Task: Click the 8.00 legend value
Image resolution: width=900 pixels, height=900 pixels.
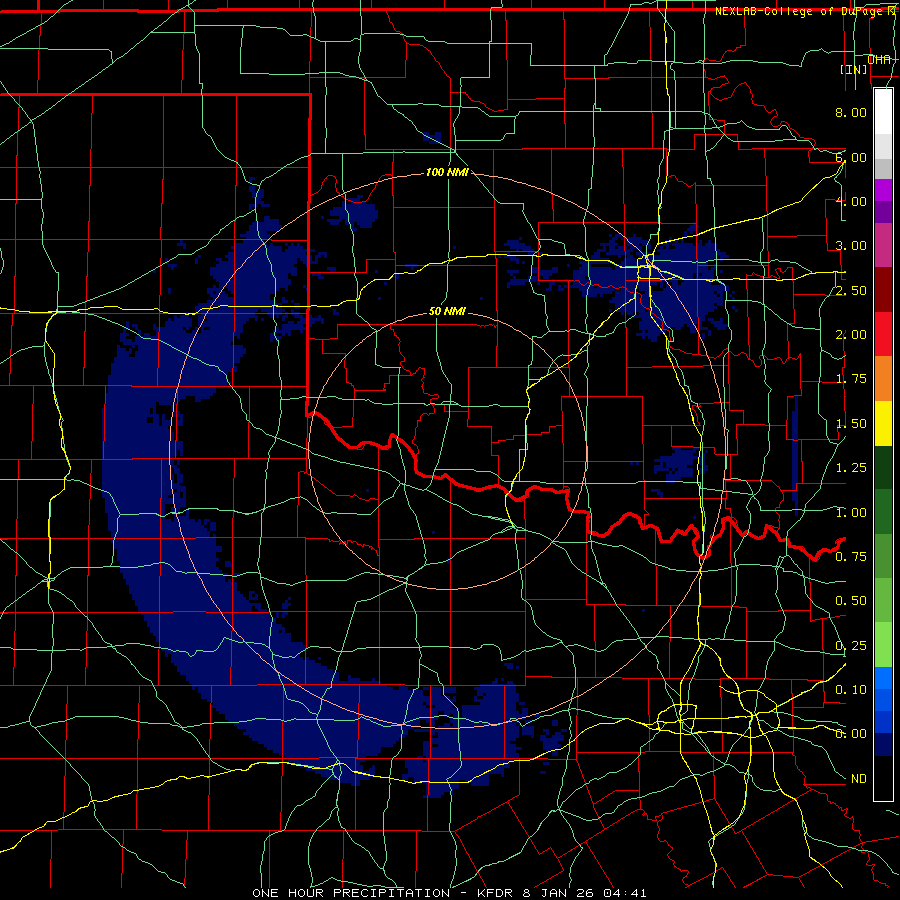Action: (x=851, y=112)
